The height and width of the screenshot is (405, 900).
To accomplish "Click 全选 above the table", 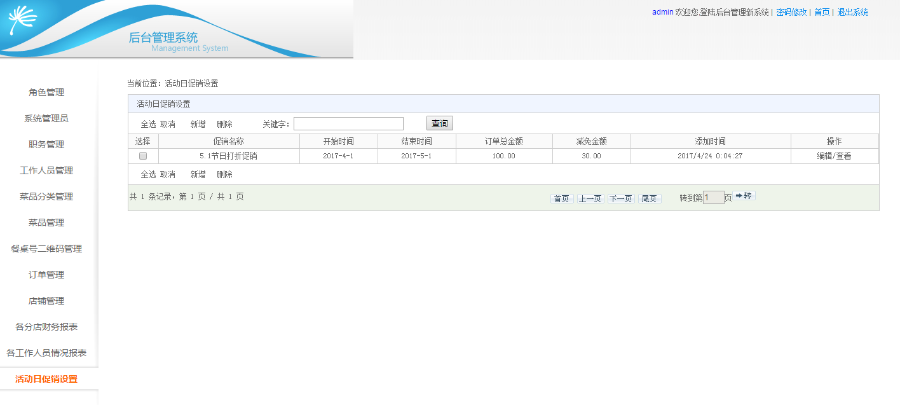I will pyautogui.click(x=148, y=124).
